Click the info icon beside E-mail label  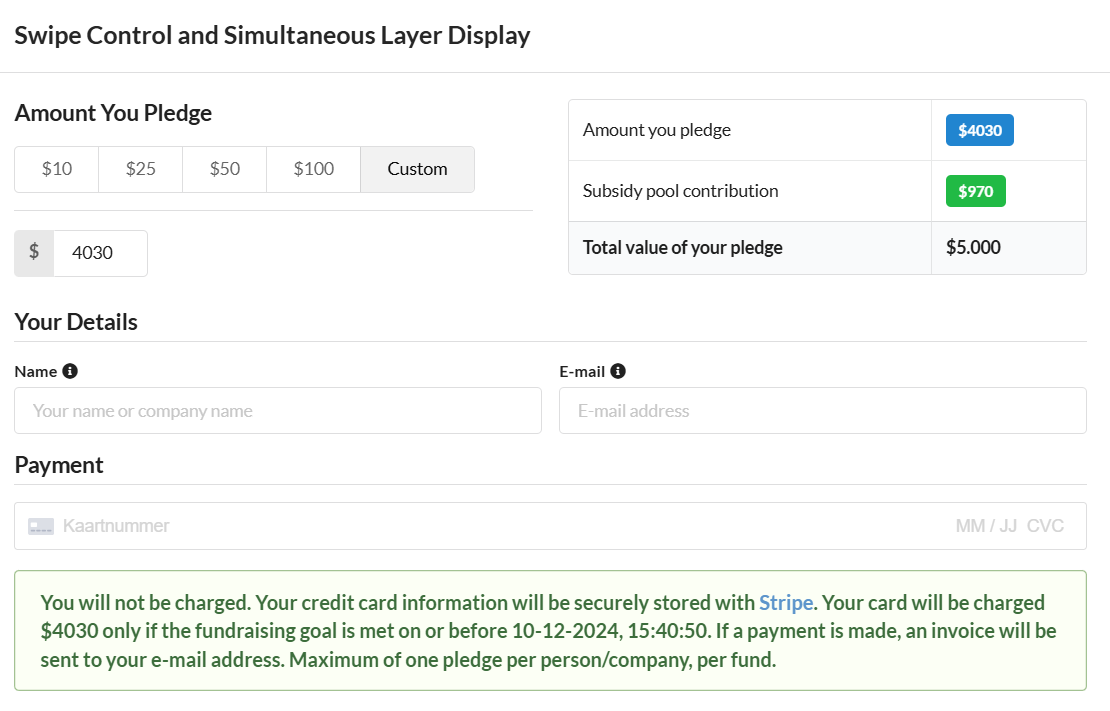pyautogui.click(x=618, y=371)
